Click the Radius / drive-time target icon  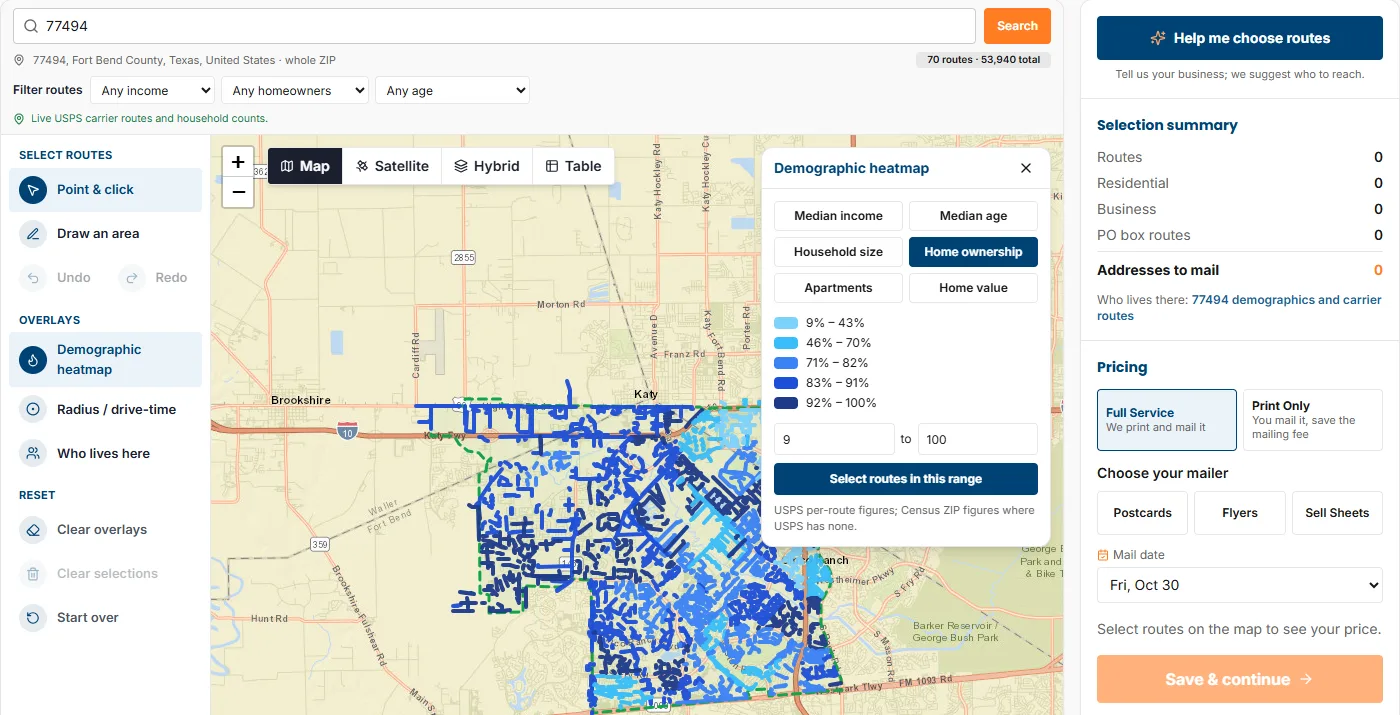[x=33, y=410]
